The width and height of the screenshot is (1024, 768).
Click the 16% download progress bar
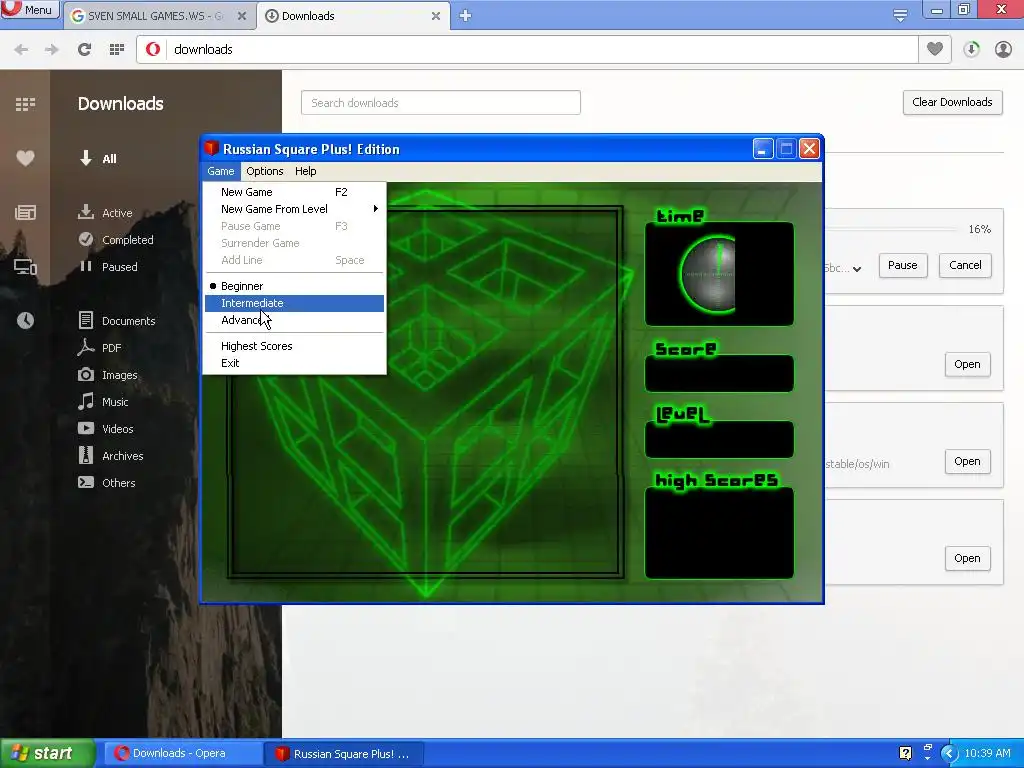[891, 229]
